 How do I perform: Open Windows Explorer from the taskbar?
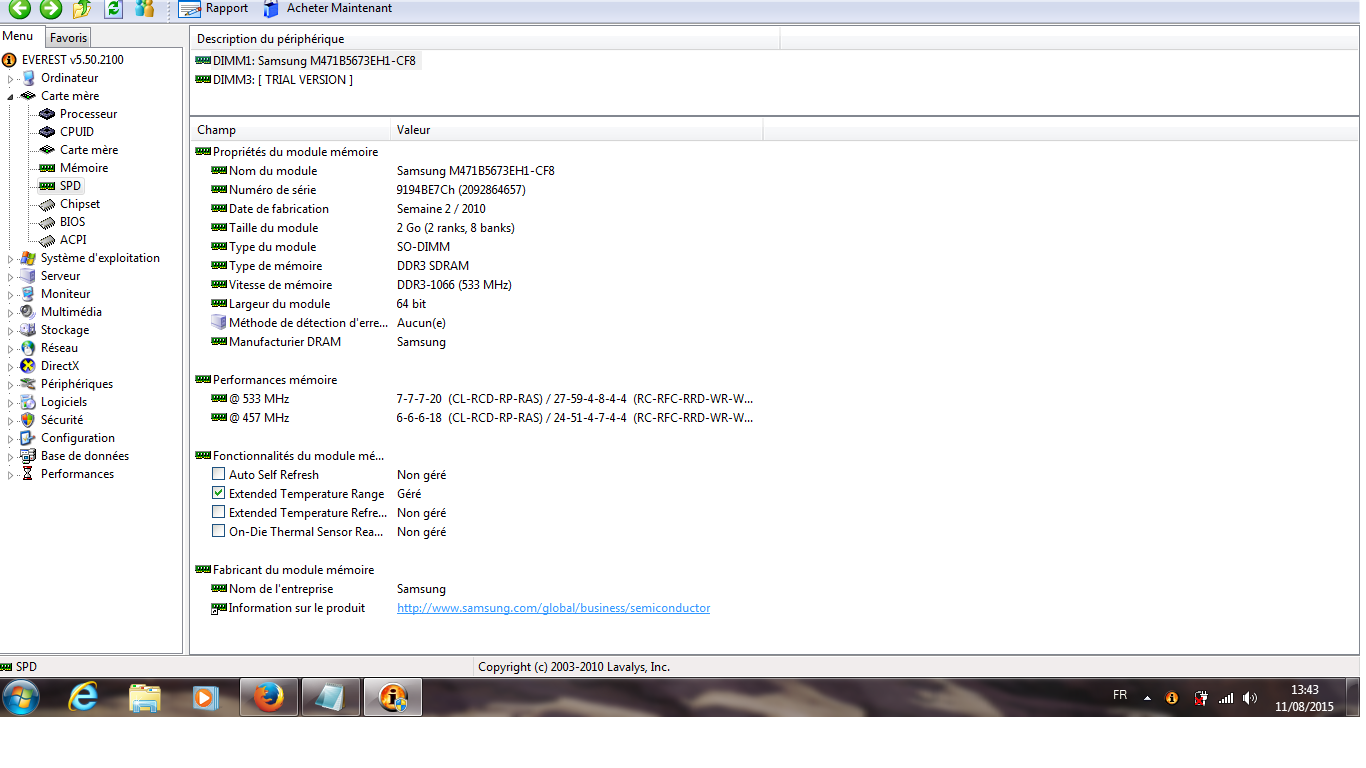[x=145, y=697]
